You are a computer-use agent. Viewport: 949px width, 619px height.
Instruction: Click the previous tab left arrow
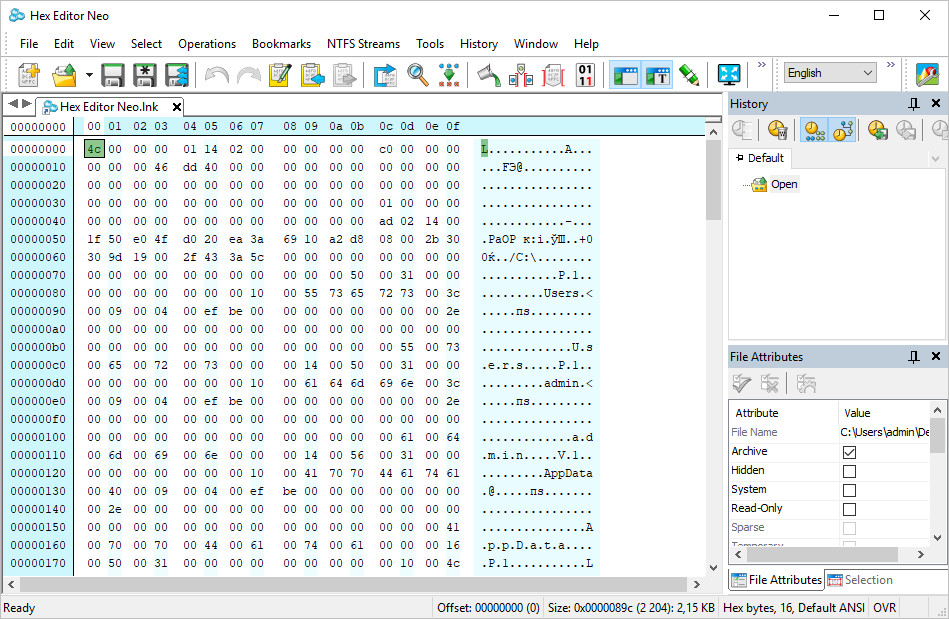13,104
